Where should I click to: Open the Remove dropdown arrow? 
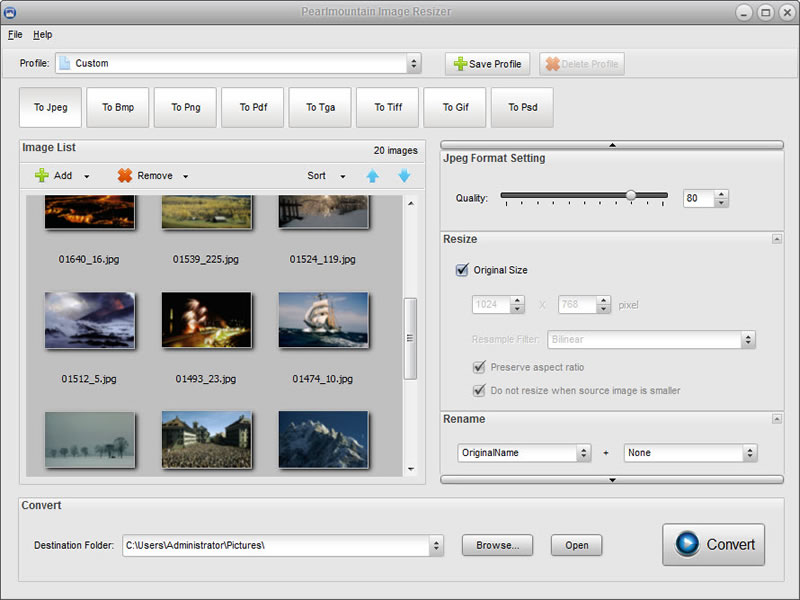(186, 177)
